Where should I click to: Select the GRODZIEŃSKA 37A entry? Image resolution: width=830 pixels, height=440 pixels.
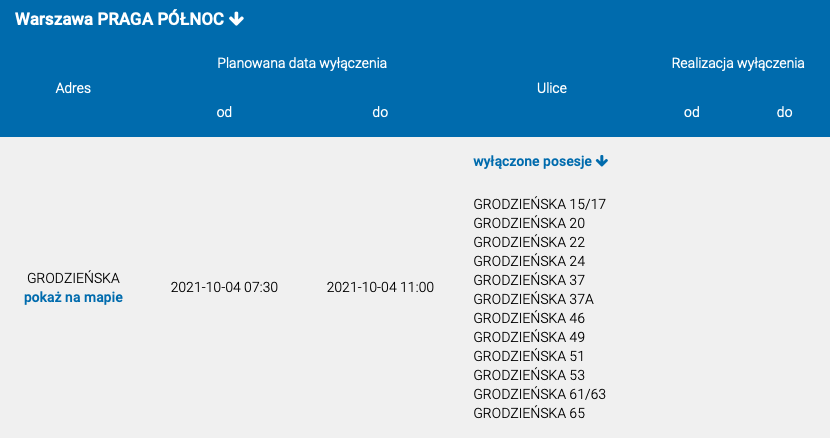pyautogui.click(x=534, y=299)
